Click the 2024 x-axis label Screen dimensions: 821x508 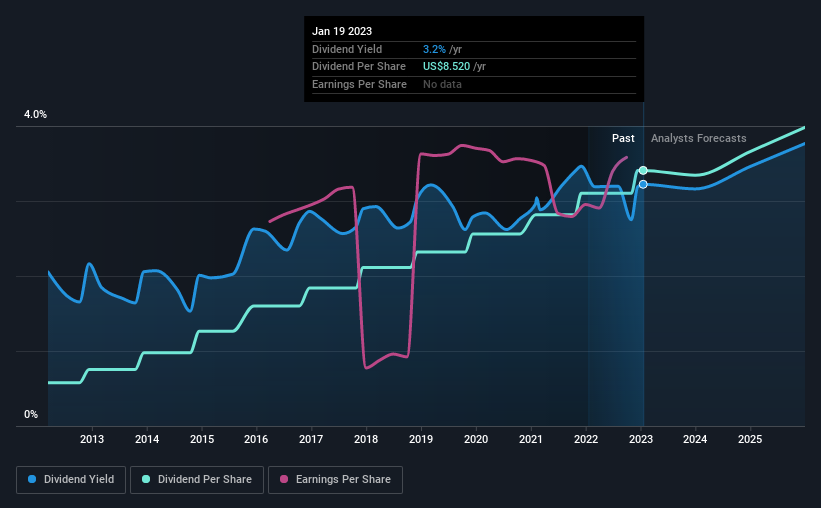(x=695, y=439)
